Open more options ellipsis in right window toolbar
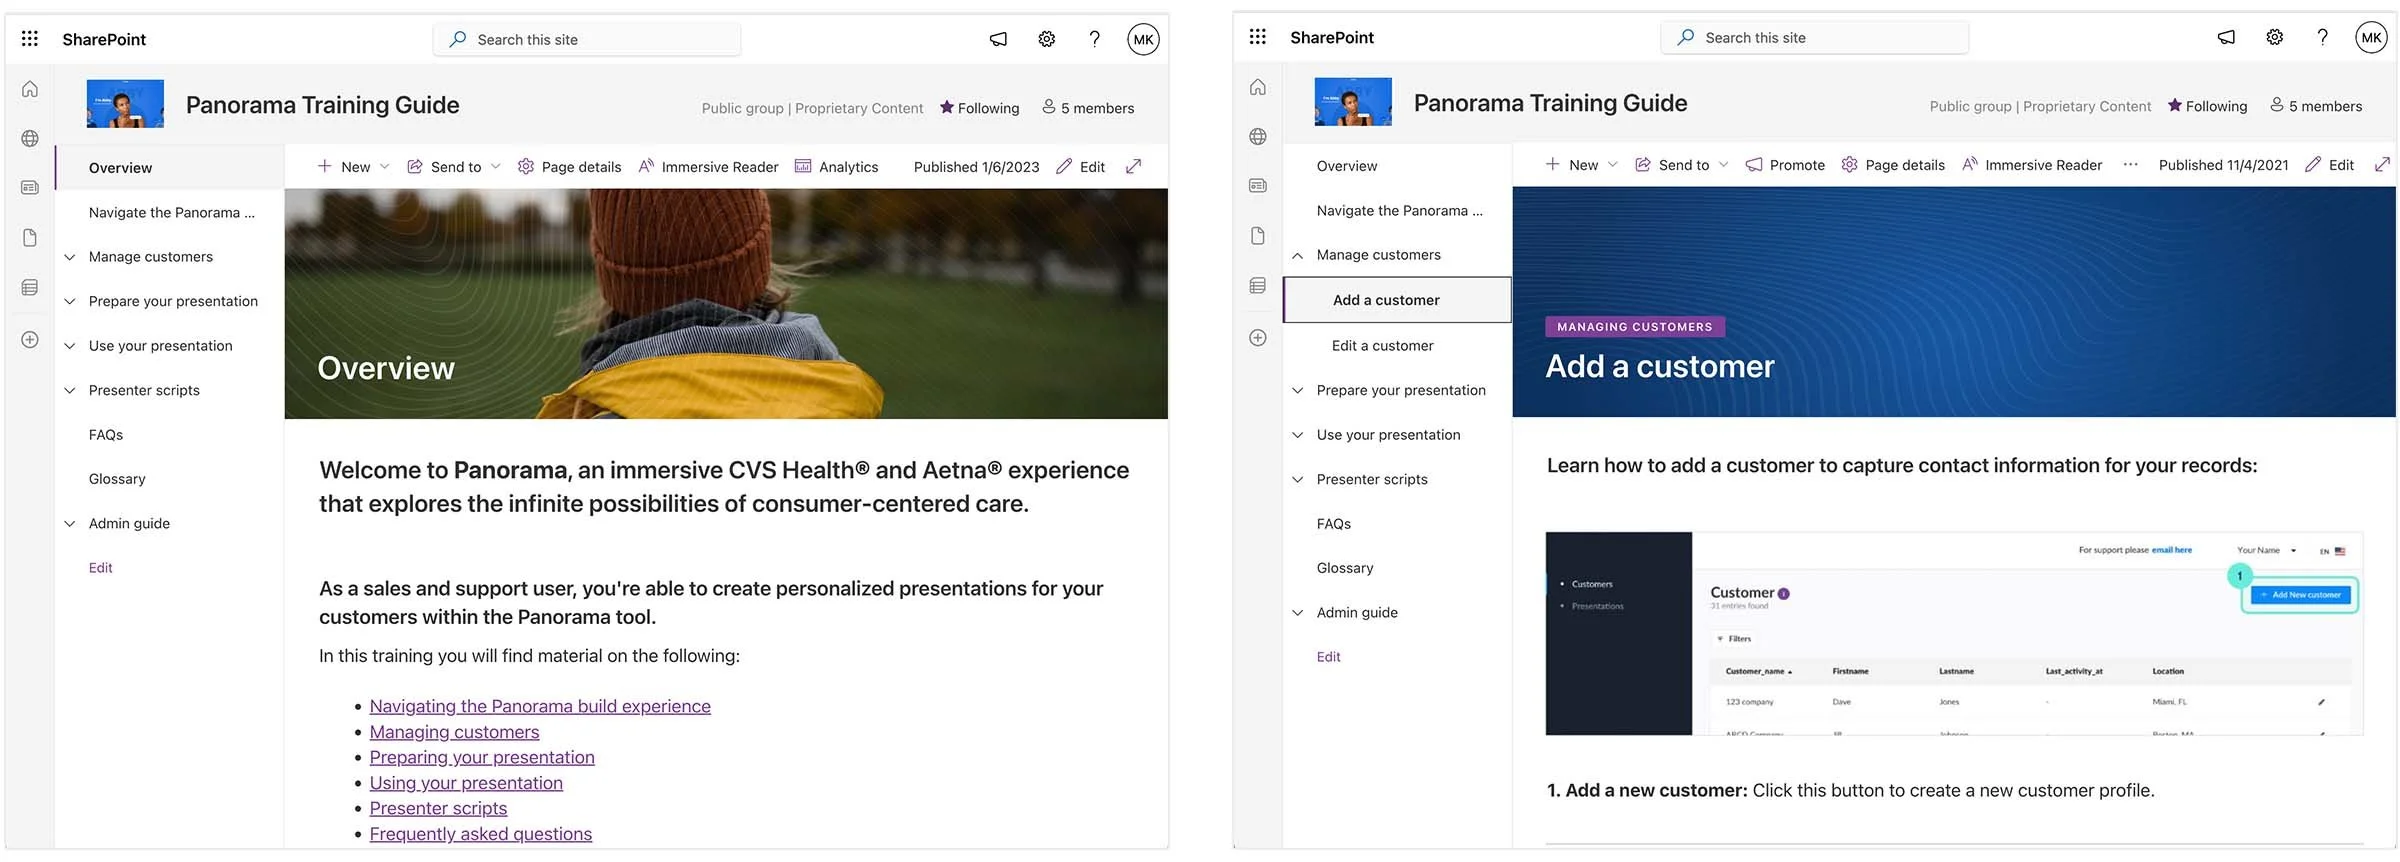The image size is (2400, 862). click(x=2130, y=164)
